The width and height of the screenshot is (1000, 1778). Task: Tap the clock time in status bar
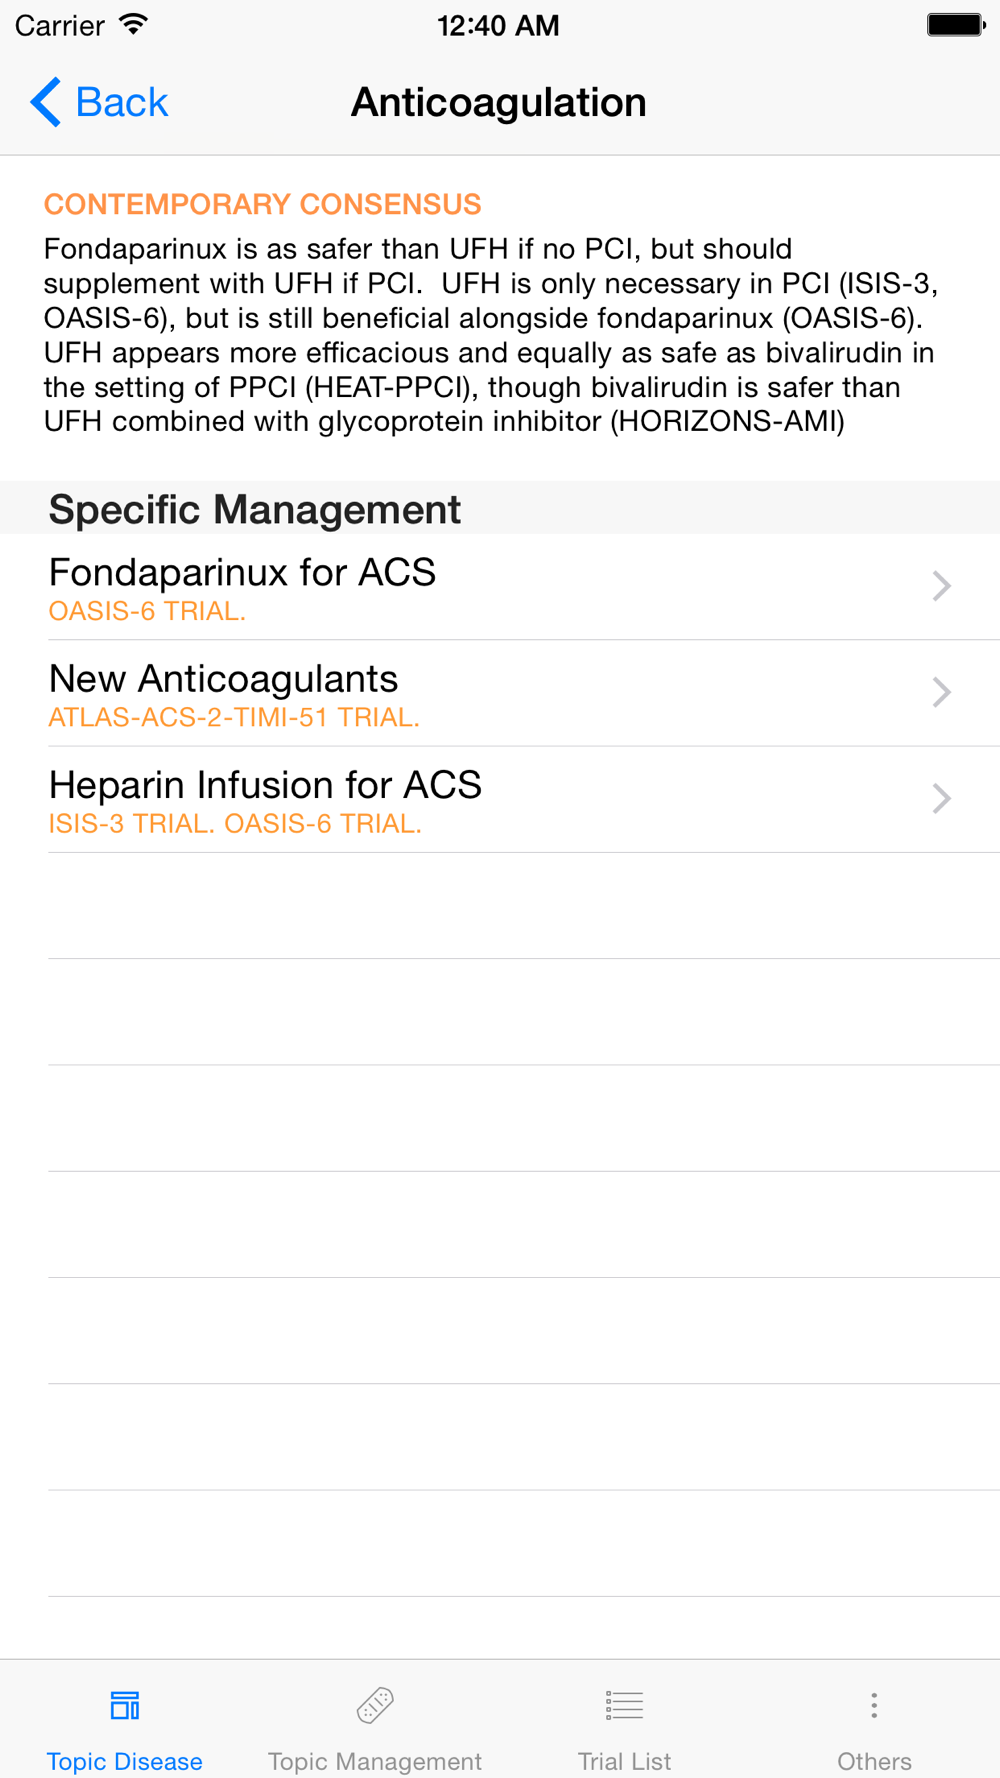498,25
